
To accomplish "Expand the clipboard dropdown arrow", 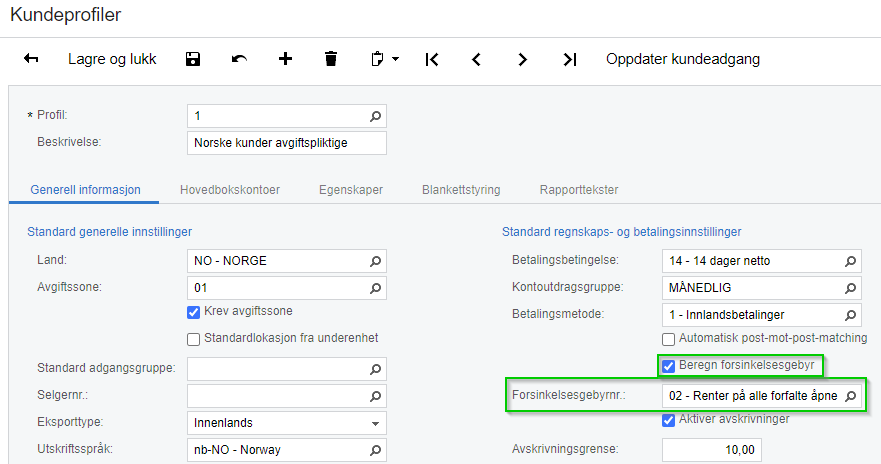I will (x=396, y=59).
